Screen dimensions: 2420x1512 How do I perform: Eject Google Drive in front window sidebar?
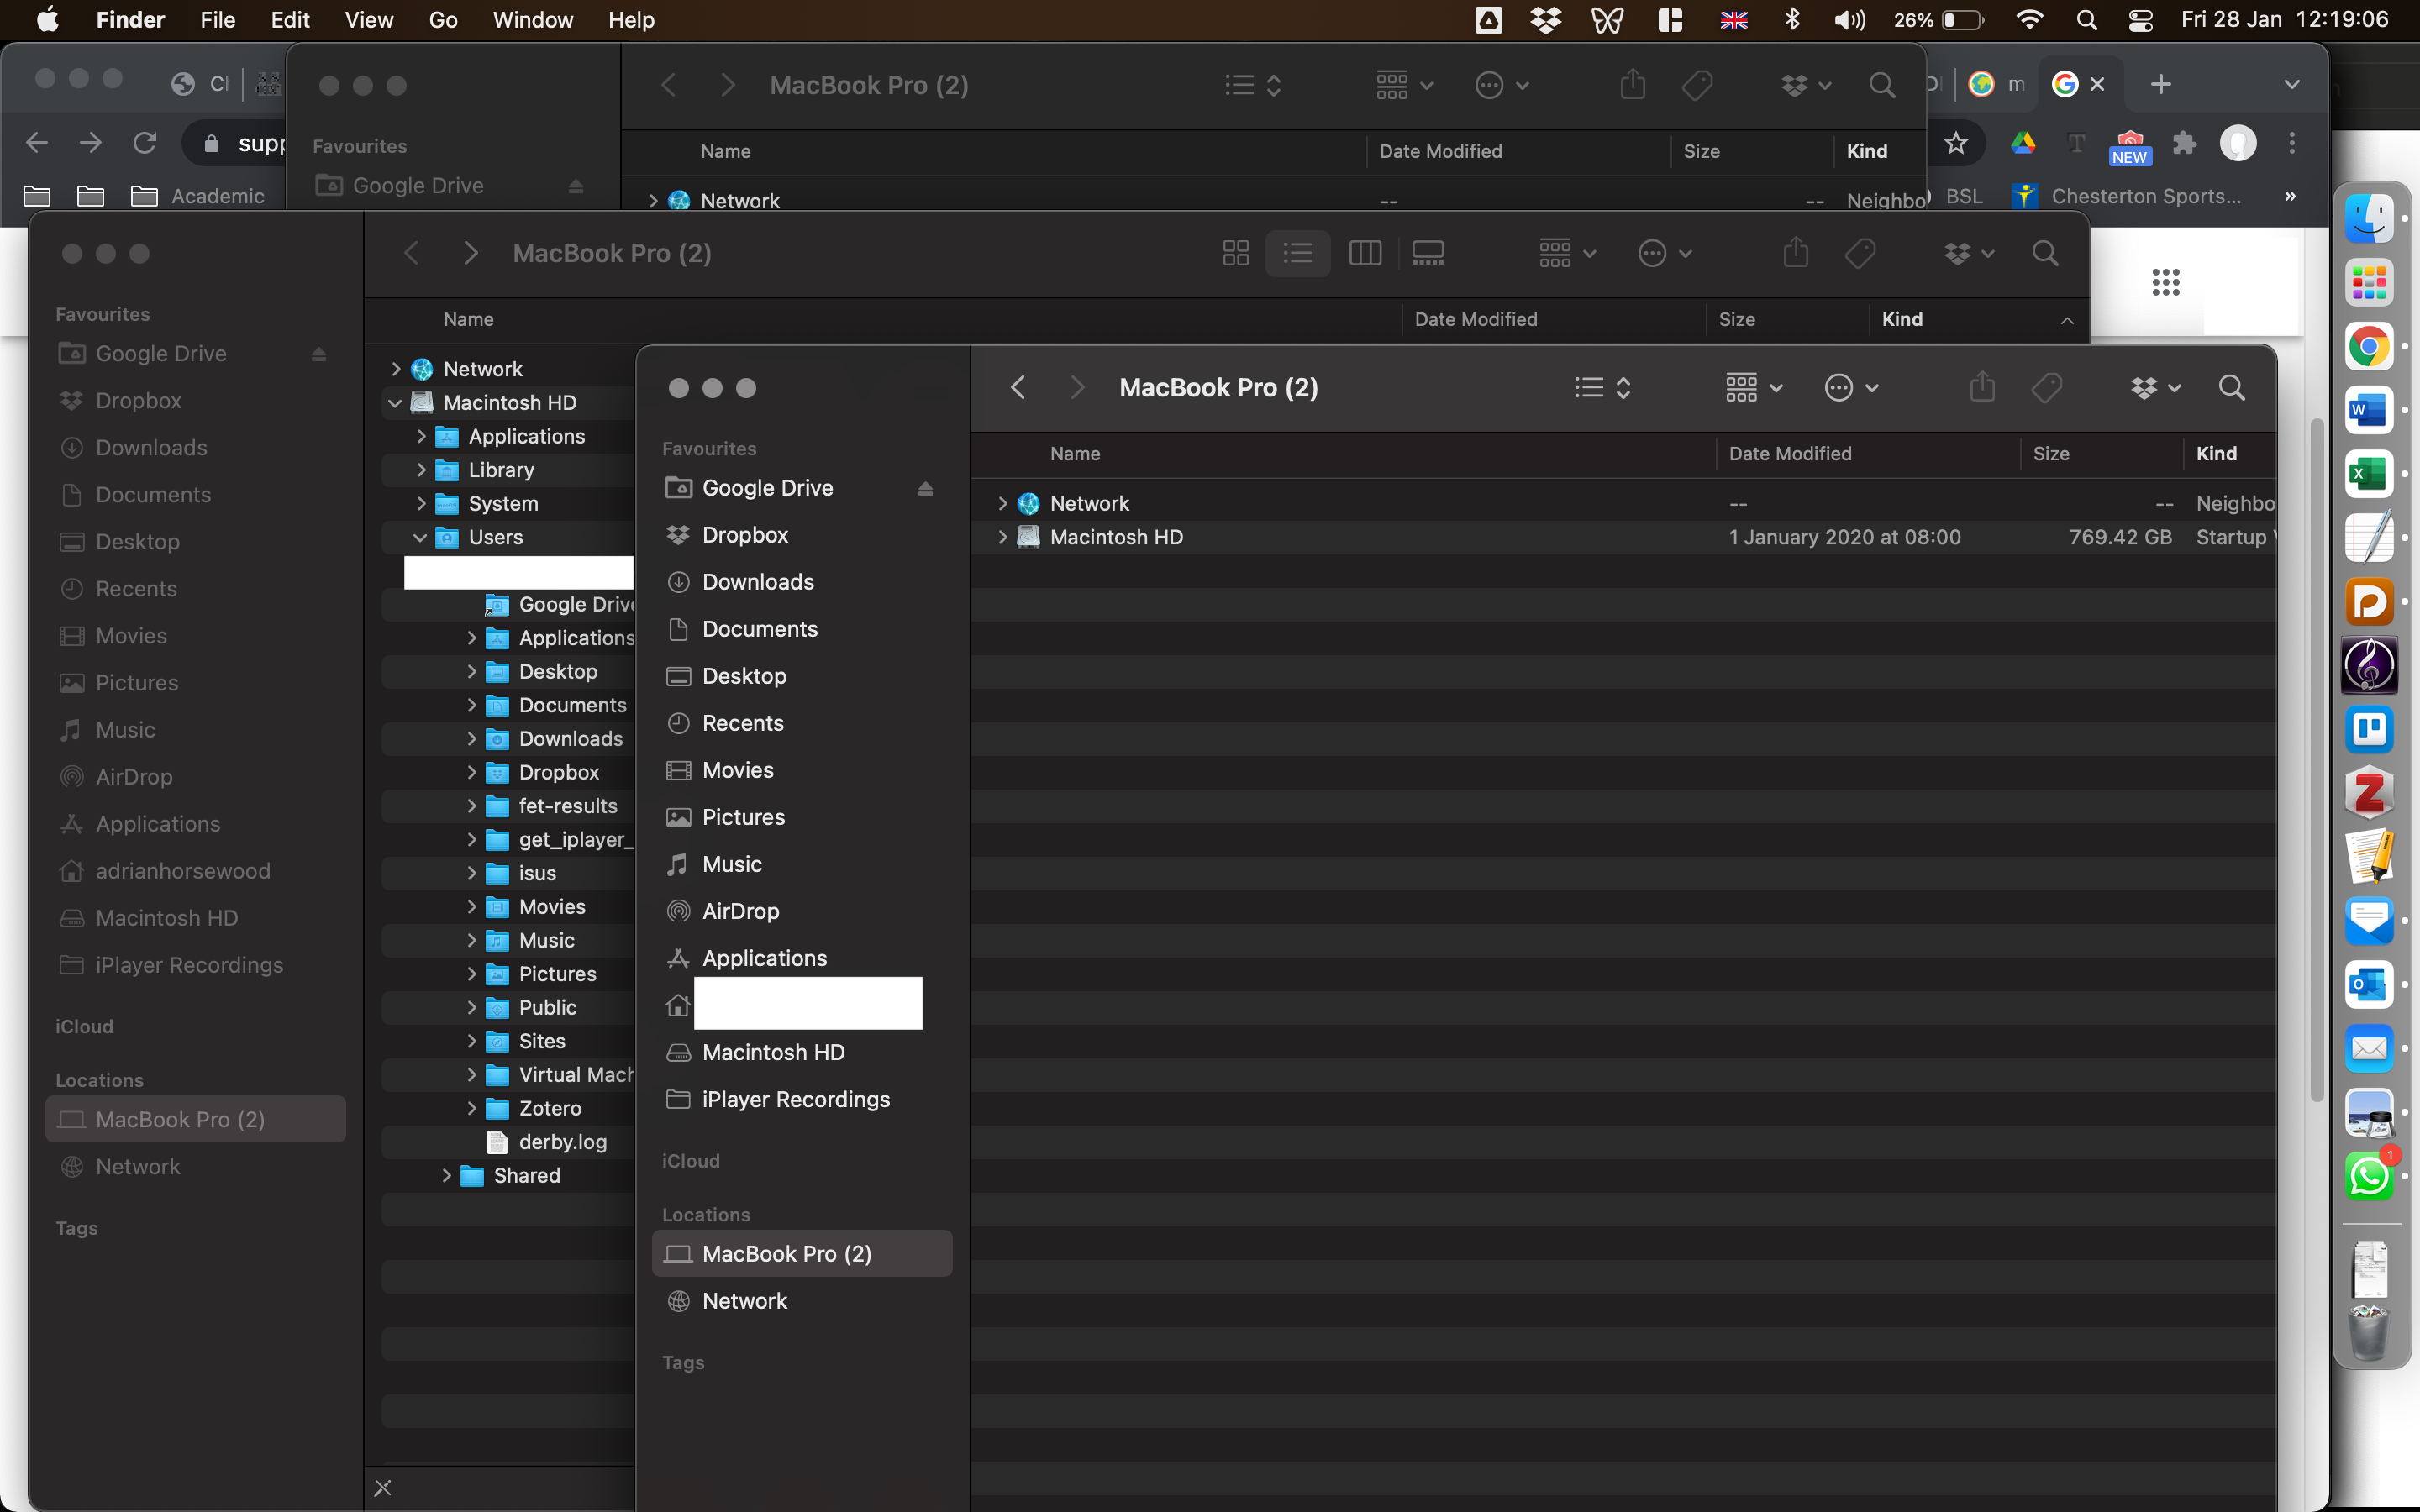click(925, 488)
